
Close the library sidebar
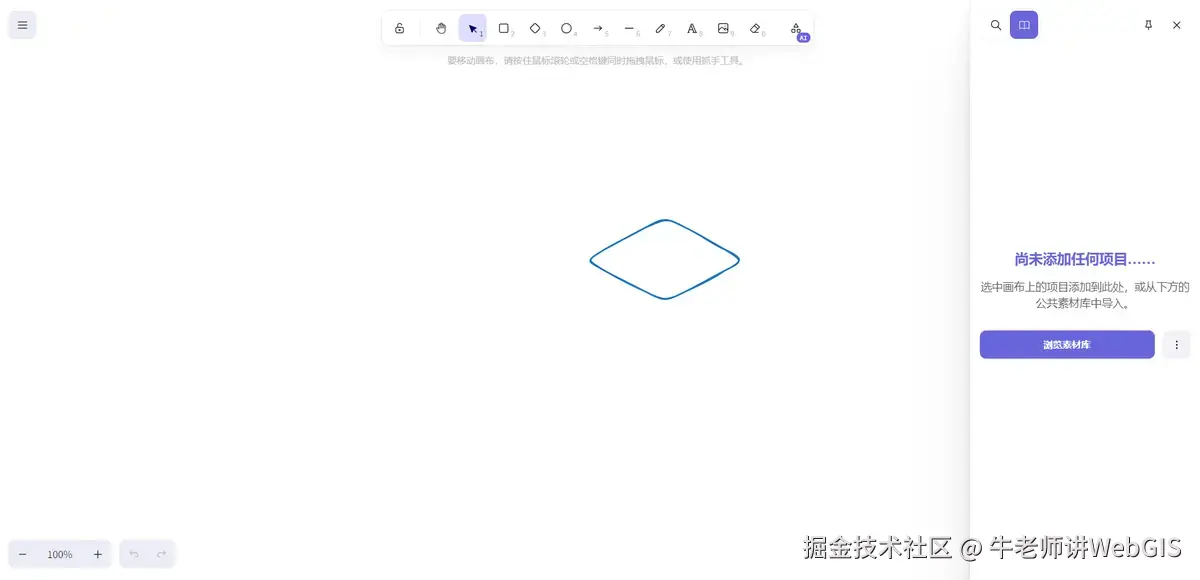pos(1176,25)
